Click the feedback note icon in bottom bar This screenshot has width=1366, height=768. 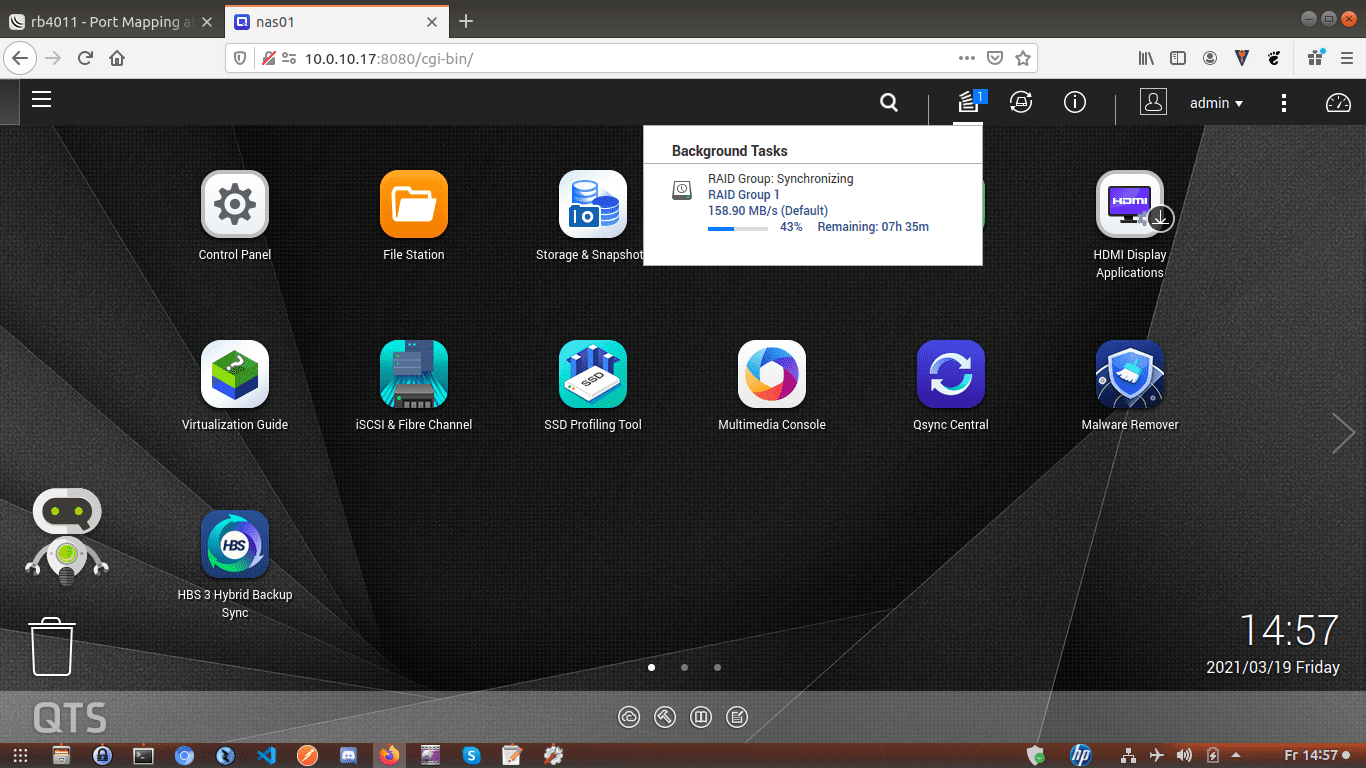(737, 717)
